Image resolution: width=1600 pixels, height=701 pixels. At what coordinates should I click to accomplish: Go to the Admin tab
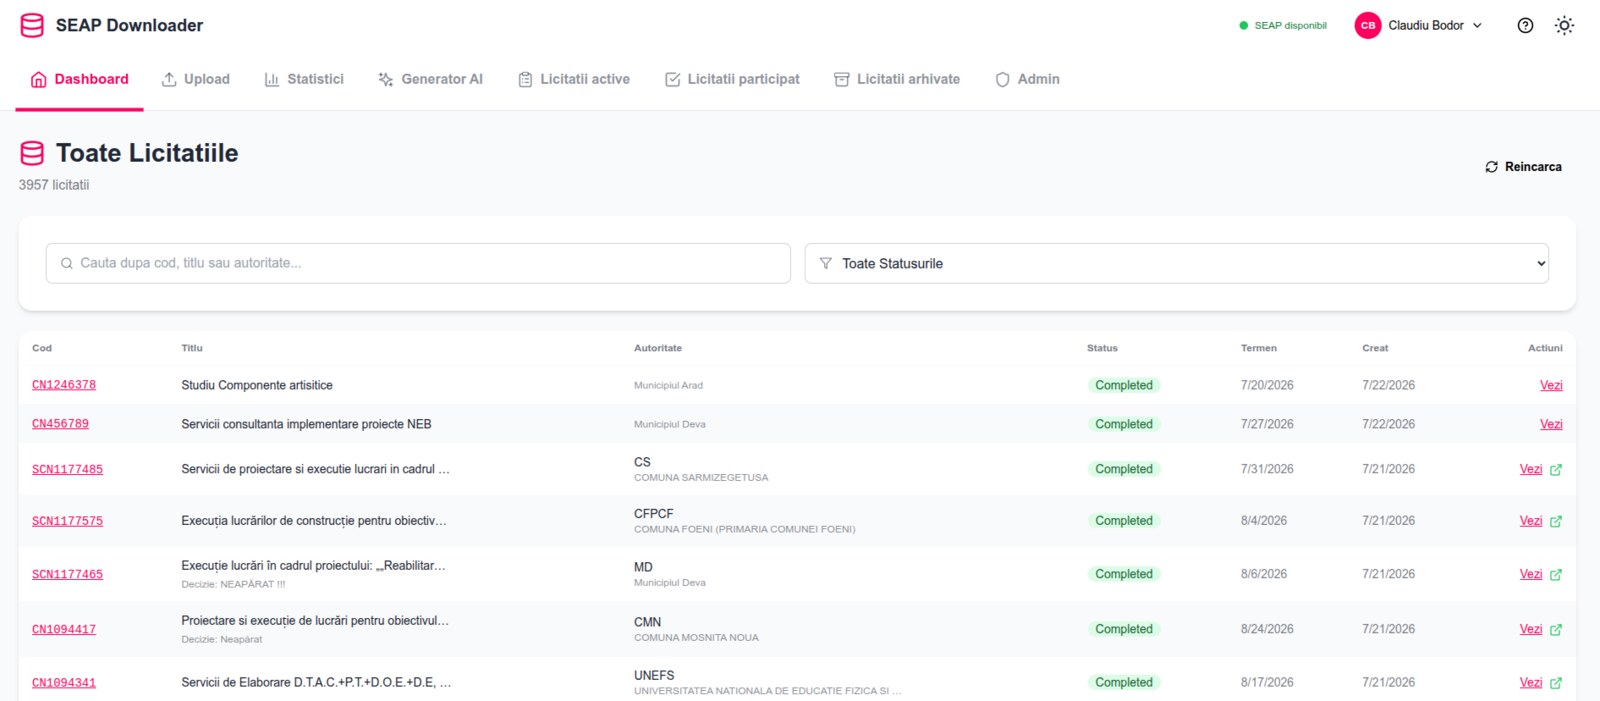coord(1027,79)
